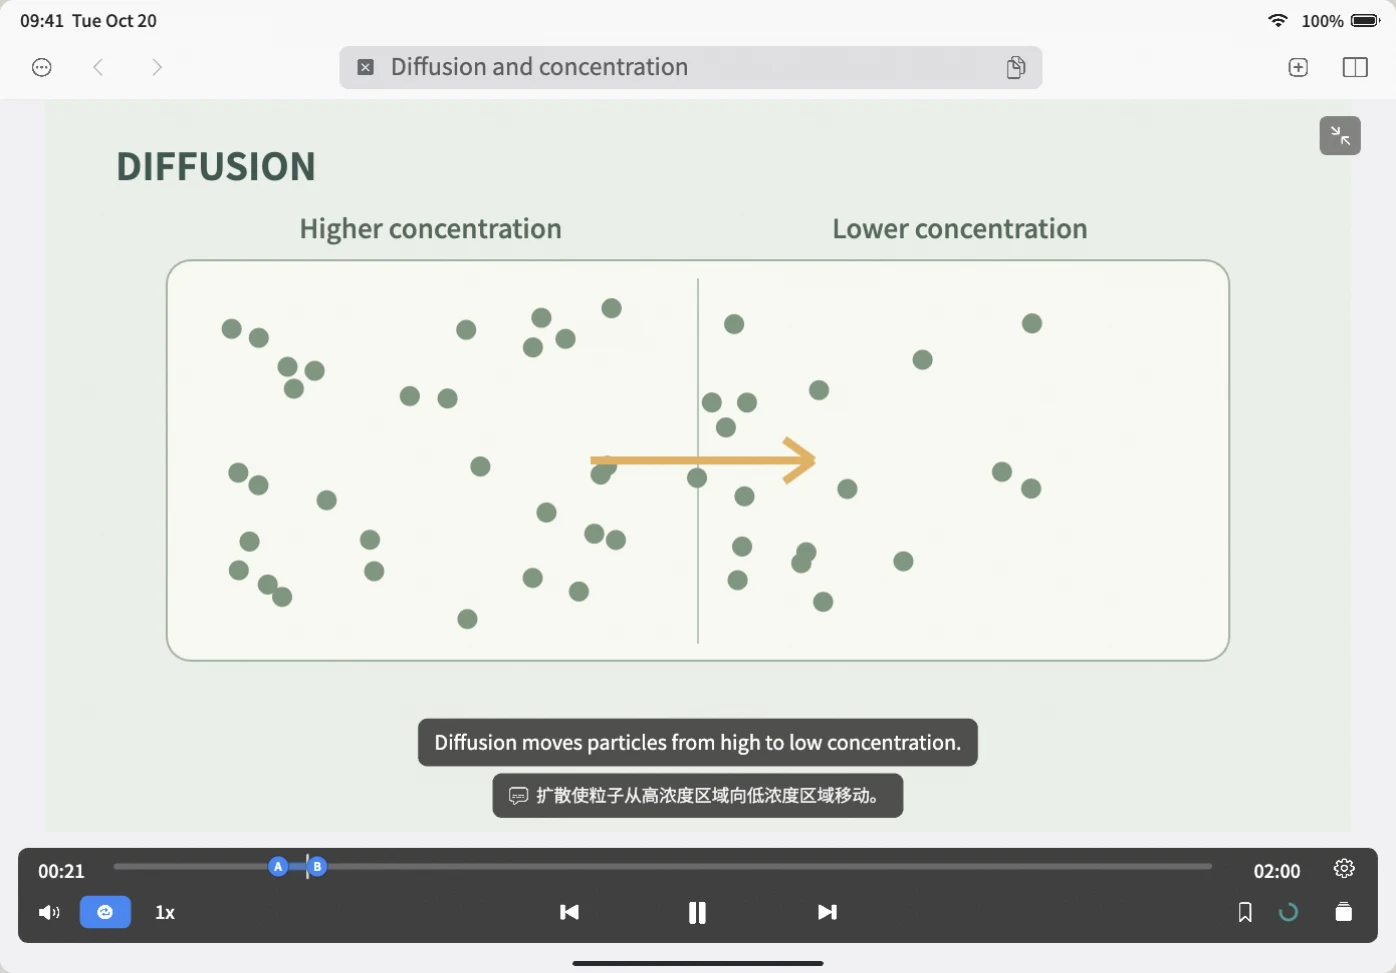
Task: Go forward with the right chevron
Action: coord(156,67)
